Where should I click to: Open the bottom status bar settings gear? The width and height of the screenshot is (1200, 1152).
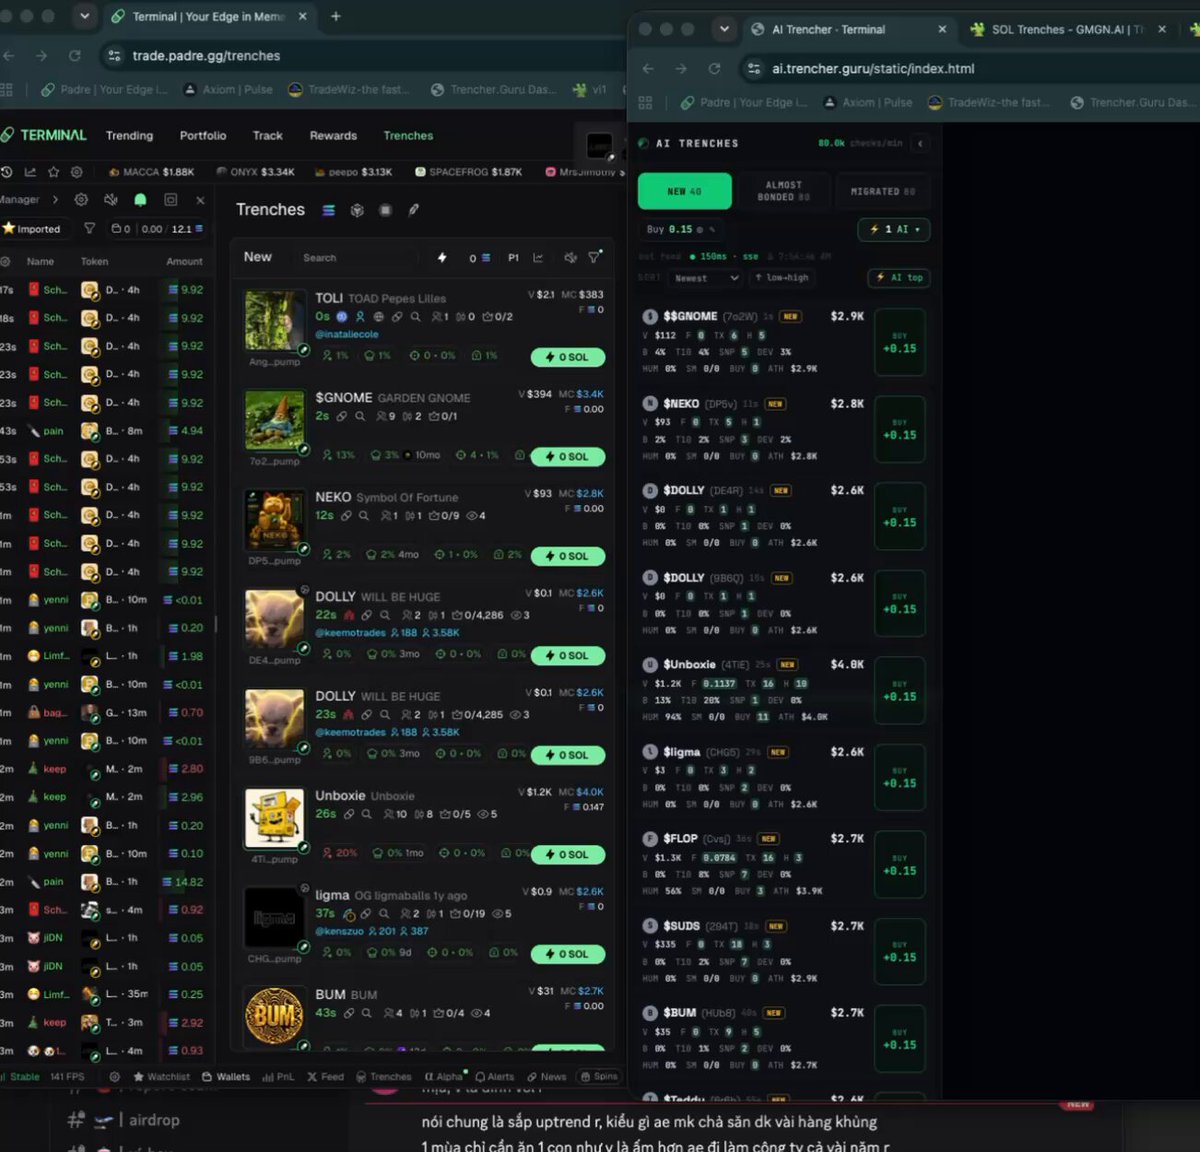click(x=114, y=1077)
